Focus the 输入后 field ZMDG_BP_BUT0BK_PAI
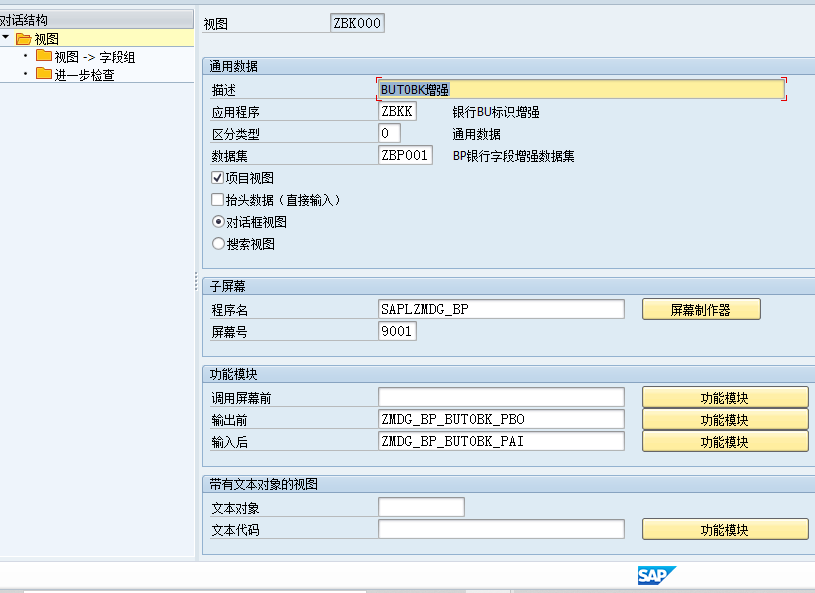The image size is (815, 593). (501, 441)
